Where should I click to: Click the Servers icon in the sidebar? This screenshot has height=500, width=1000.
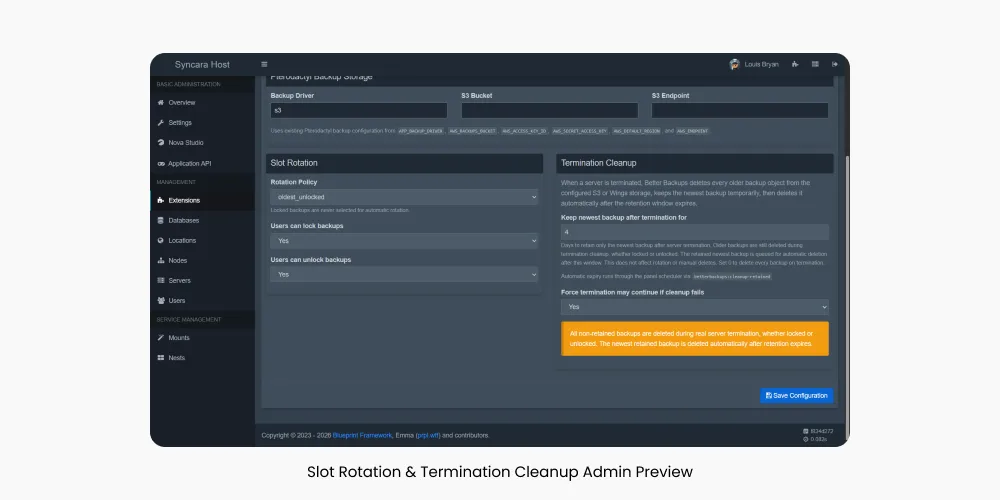pos(161,281)
